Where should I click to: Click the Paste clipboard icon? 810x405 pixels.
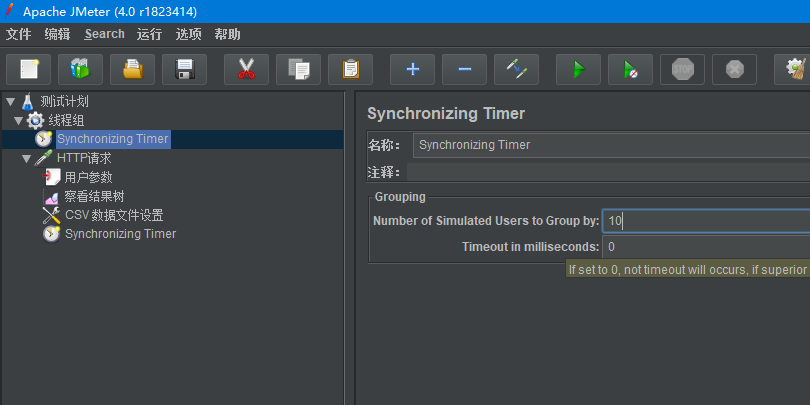[350, 69]
